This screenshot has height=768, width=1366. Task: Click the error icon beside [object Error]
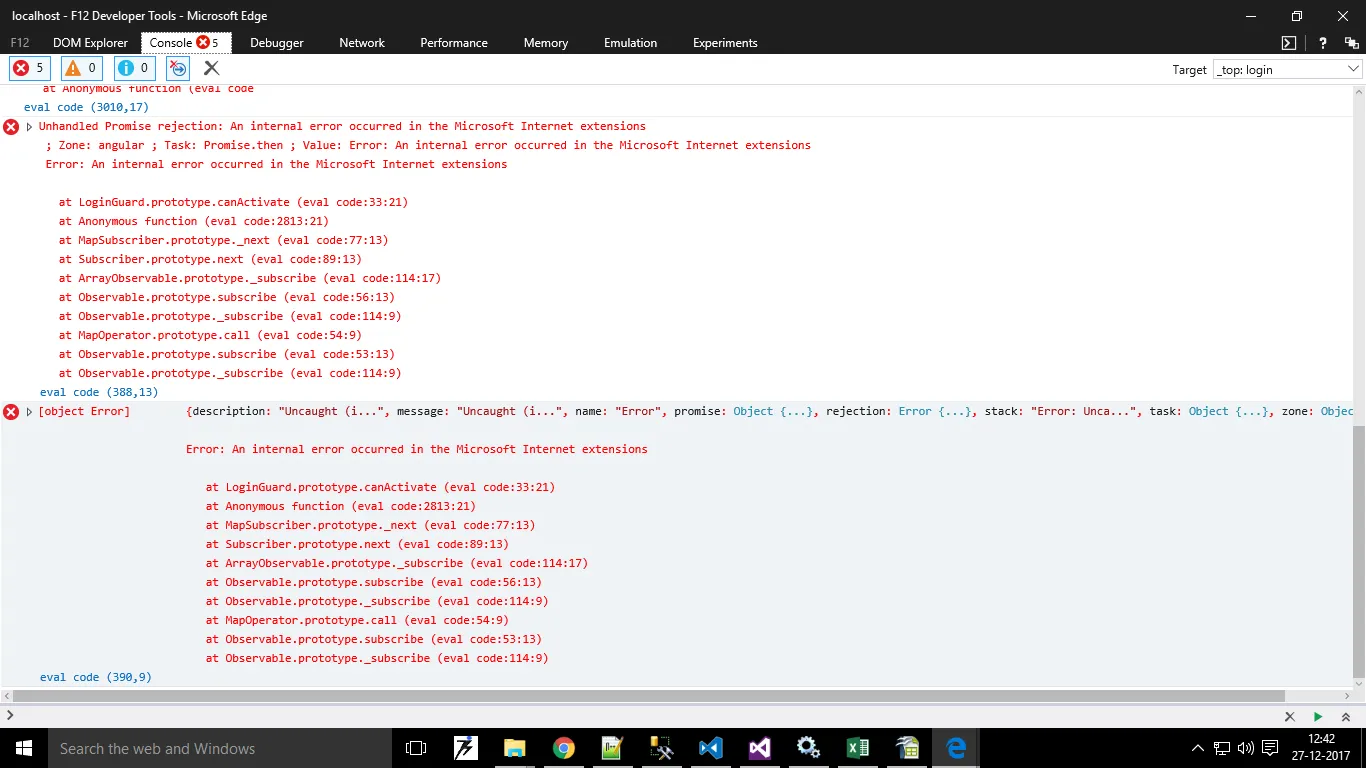11,412
